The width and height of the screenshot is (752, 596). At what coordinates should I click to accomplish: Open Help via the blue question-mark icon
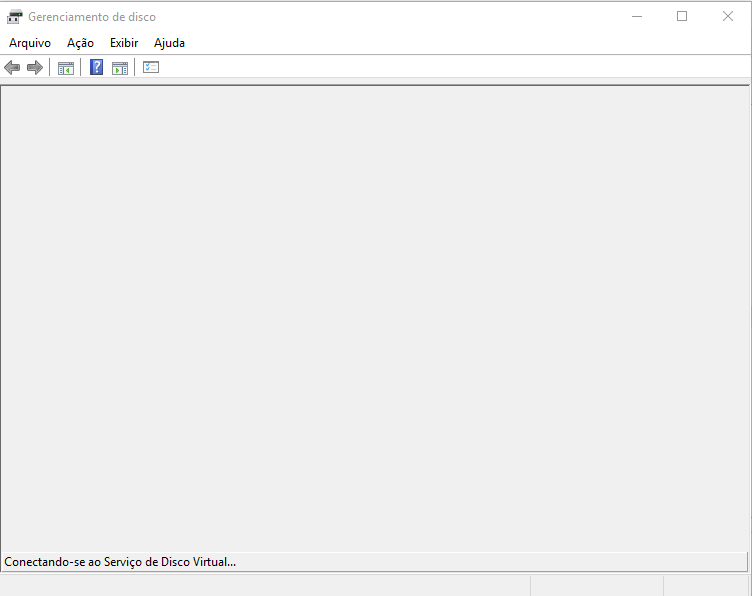pos(96,67)
